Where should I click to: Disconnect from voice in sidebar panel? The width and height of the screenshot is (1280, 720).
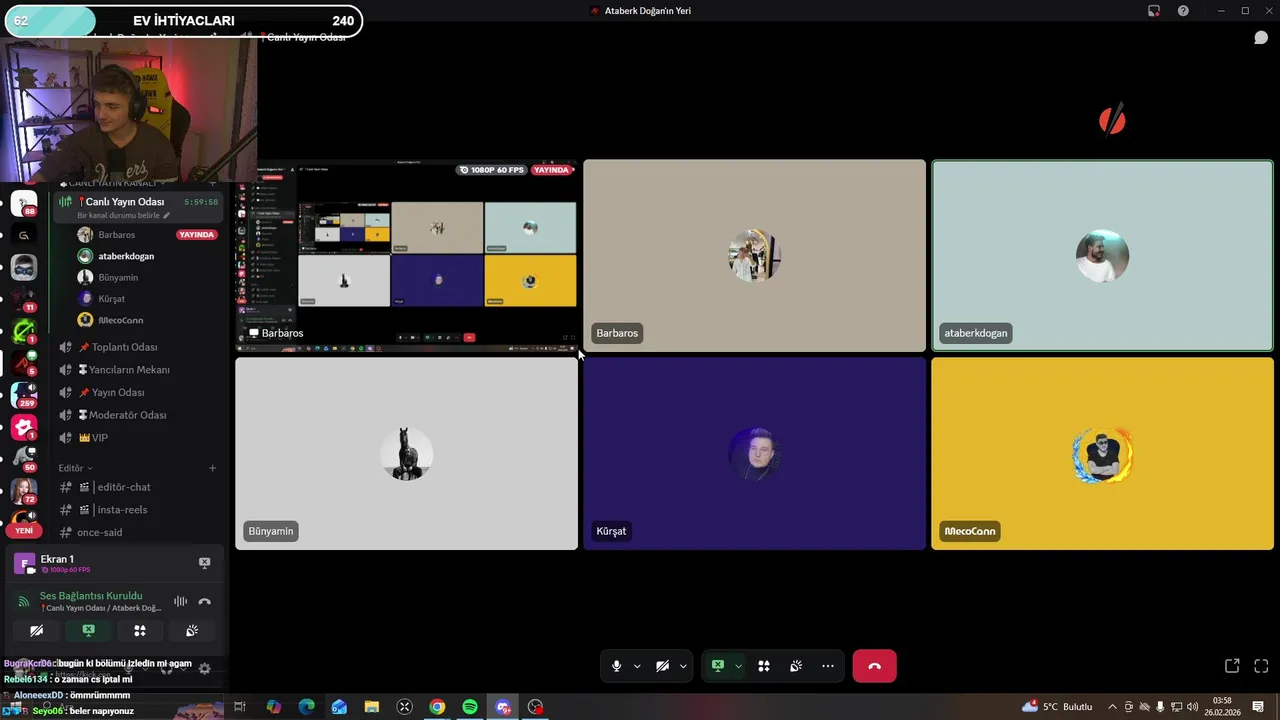click(x=204, y=601)
